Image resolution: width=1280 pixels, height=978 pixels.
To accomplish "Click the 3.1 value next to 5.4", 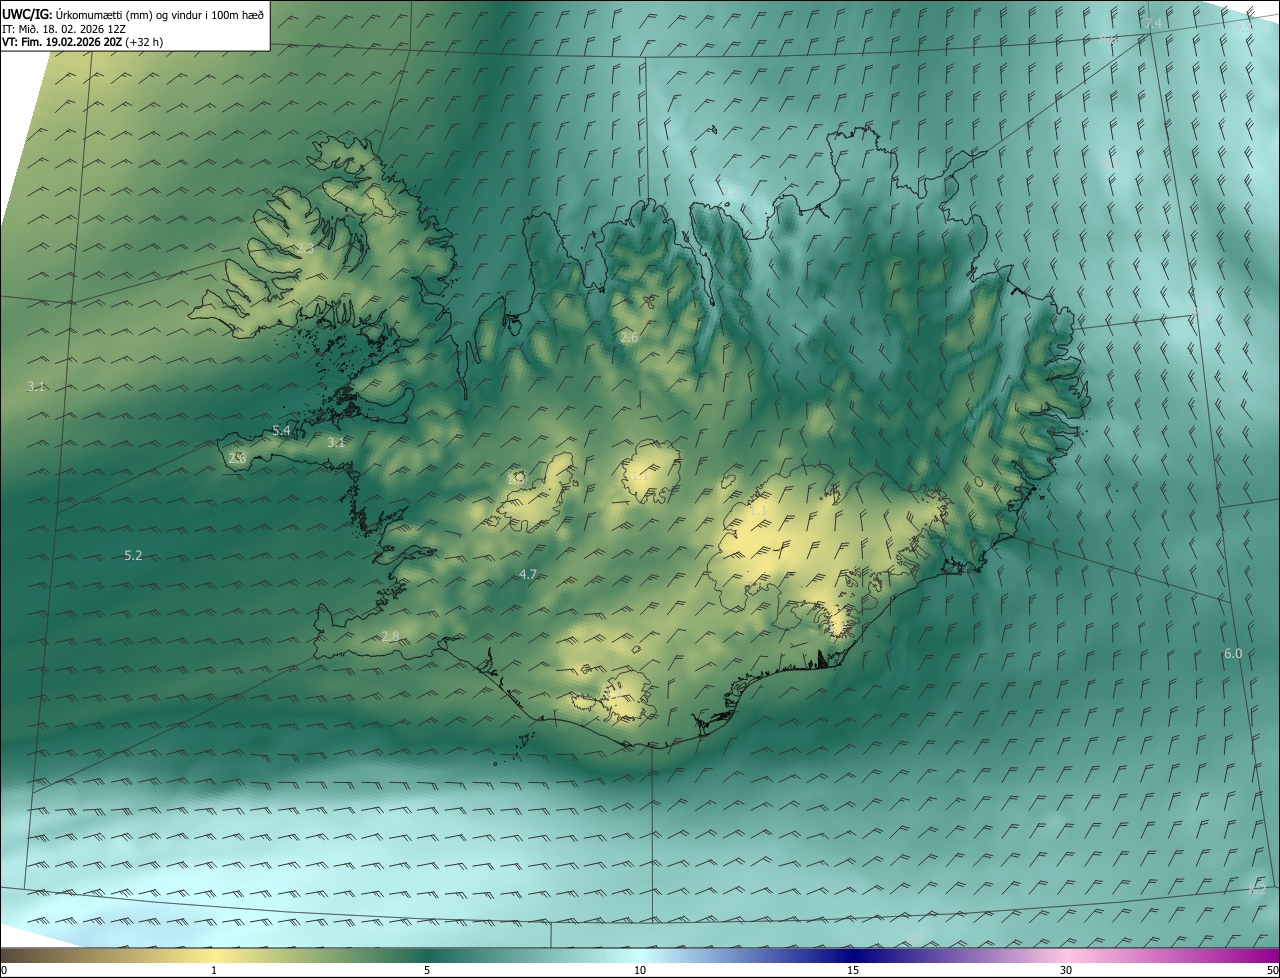I will 336,442.
